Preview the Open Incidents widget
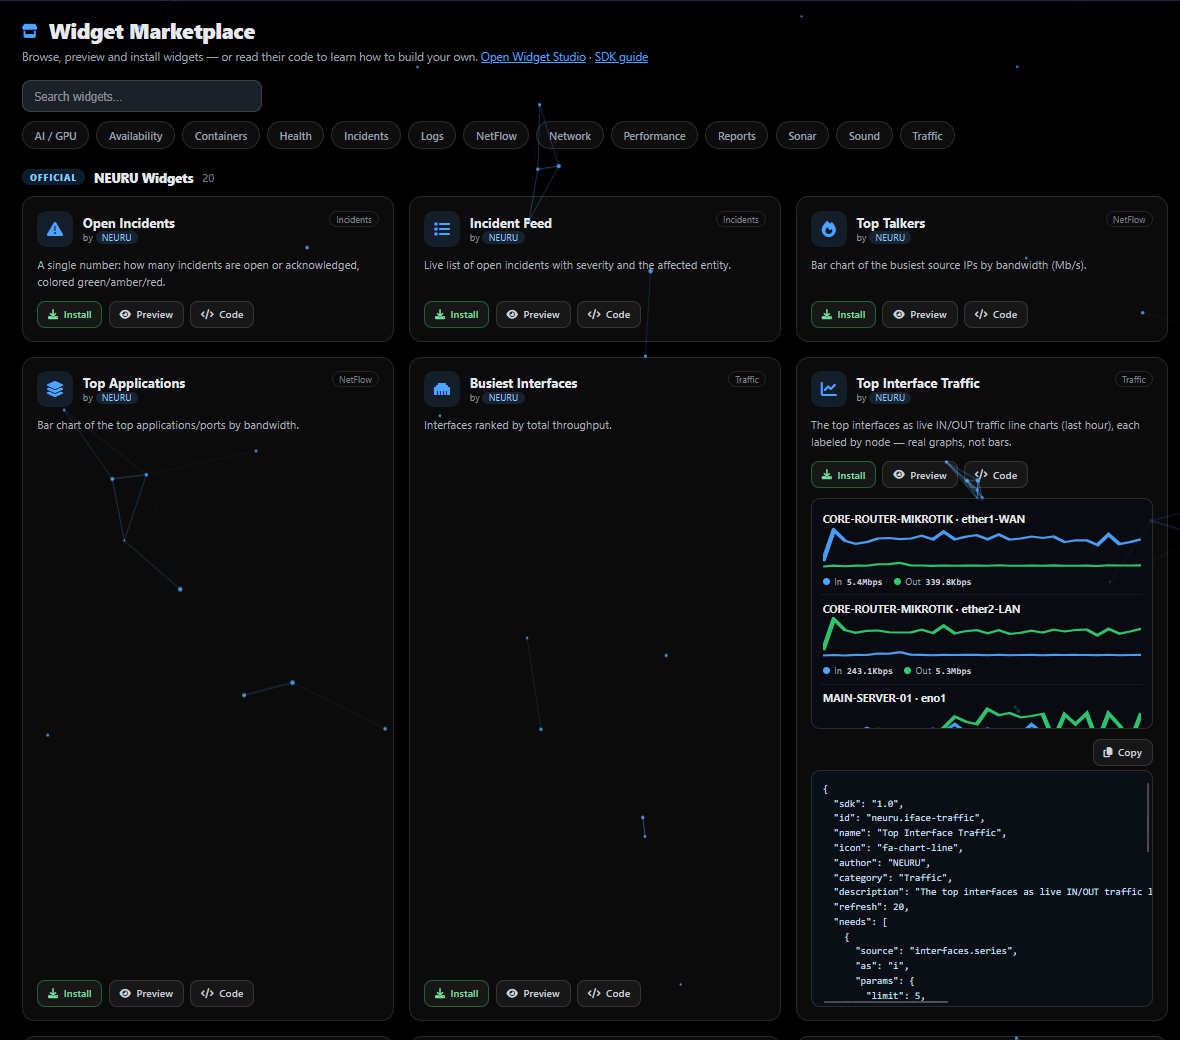1180x1040 pixels. tap(146, 315)
